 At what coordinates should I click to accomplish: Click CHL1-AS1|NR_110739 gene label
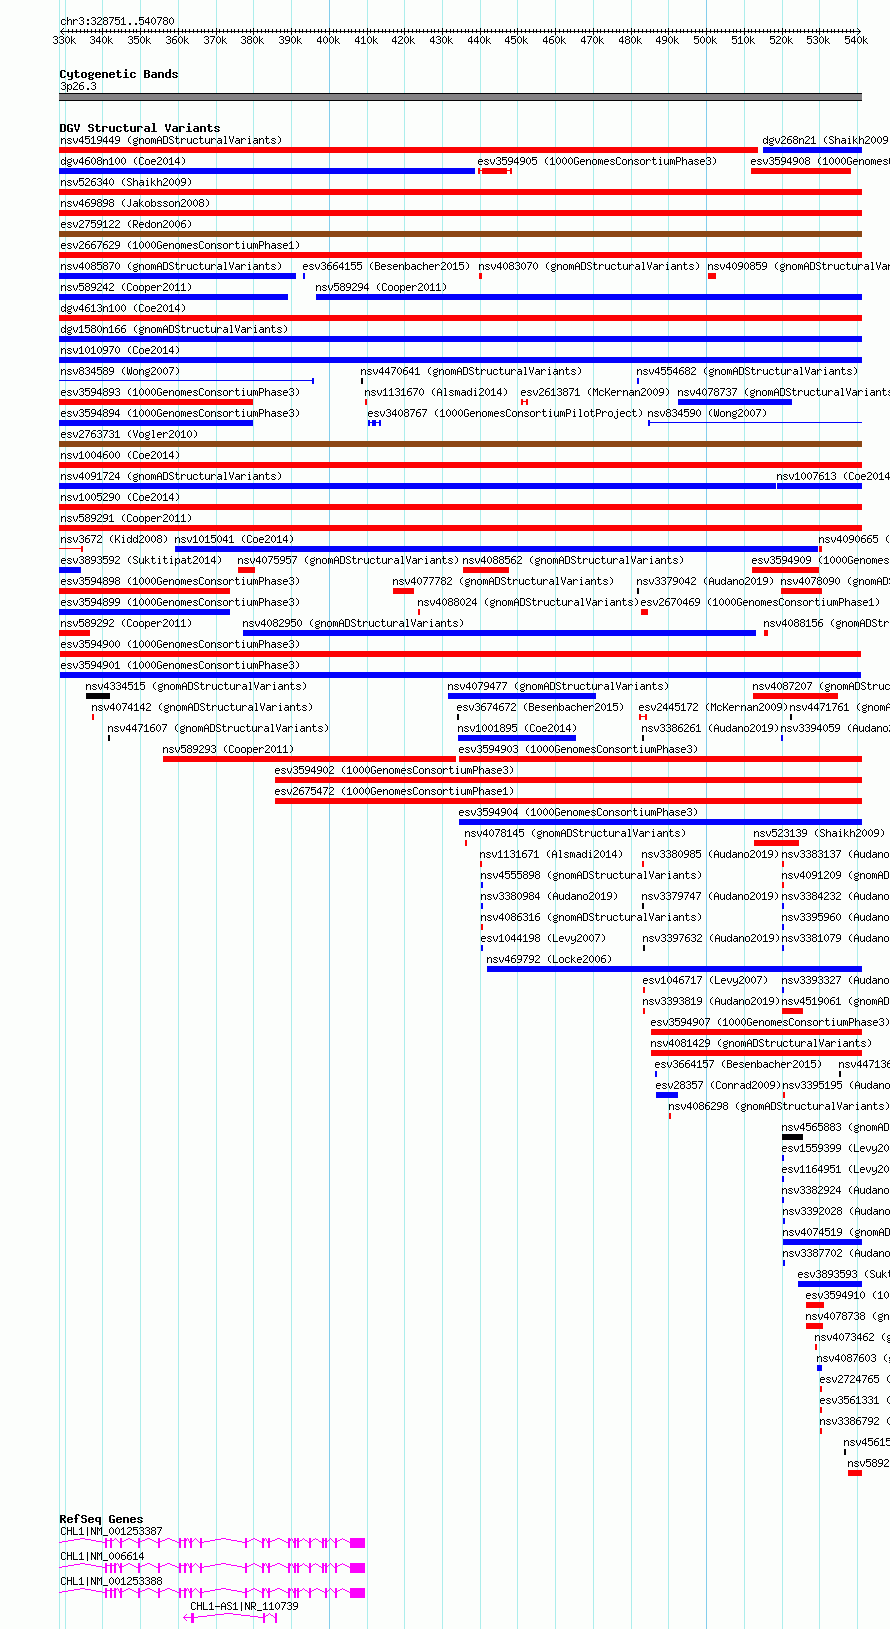(x=245, y=1607)
